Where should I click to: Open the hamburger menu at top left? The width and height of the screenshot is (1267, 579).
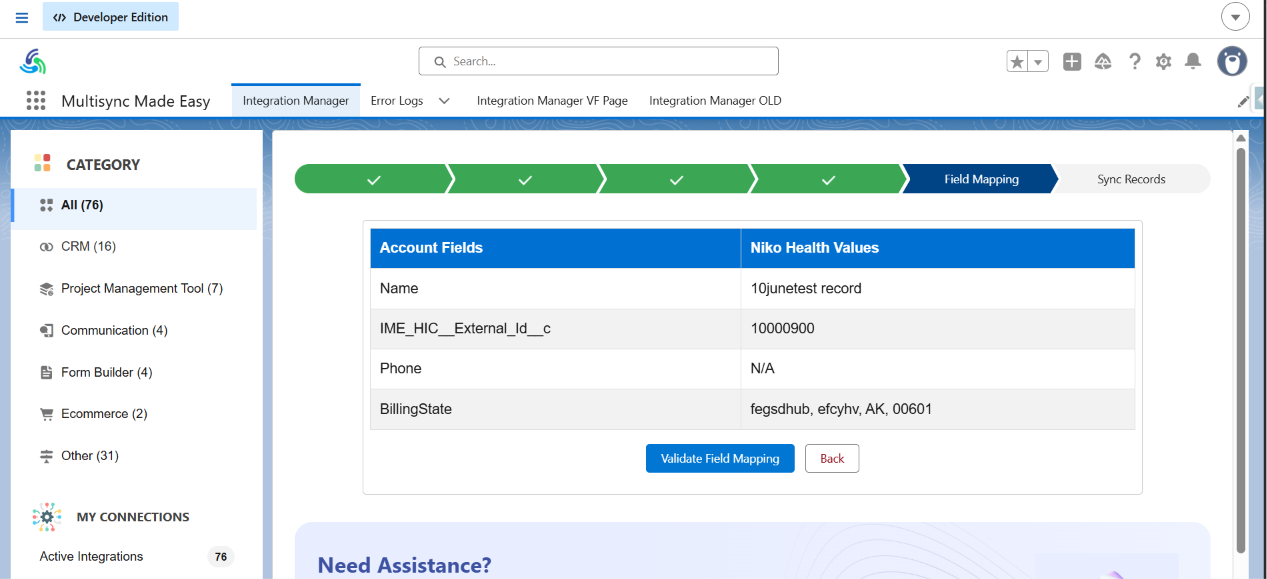tap(22, 17)
